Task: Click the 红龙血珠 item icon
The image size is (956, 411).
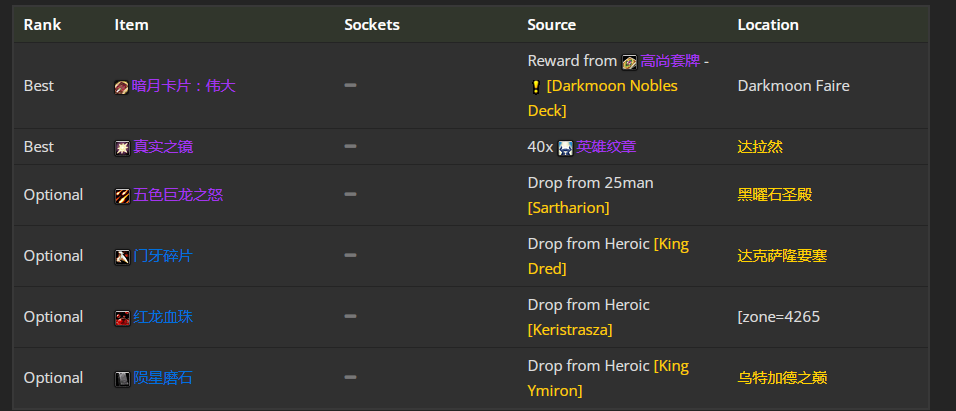Action: (x=122, y=318)
